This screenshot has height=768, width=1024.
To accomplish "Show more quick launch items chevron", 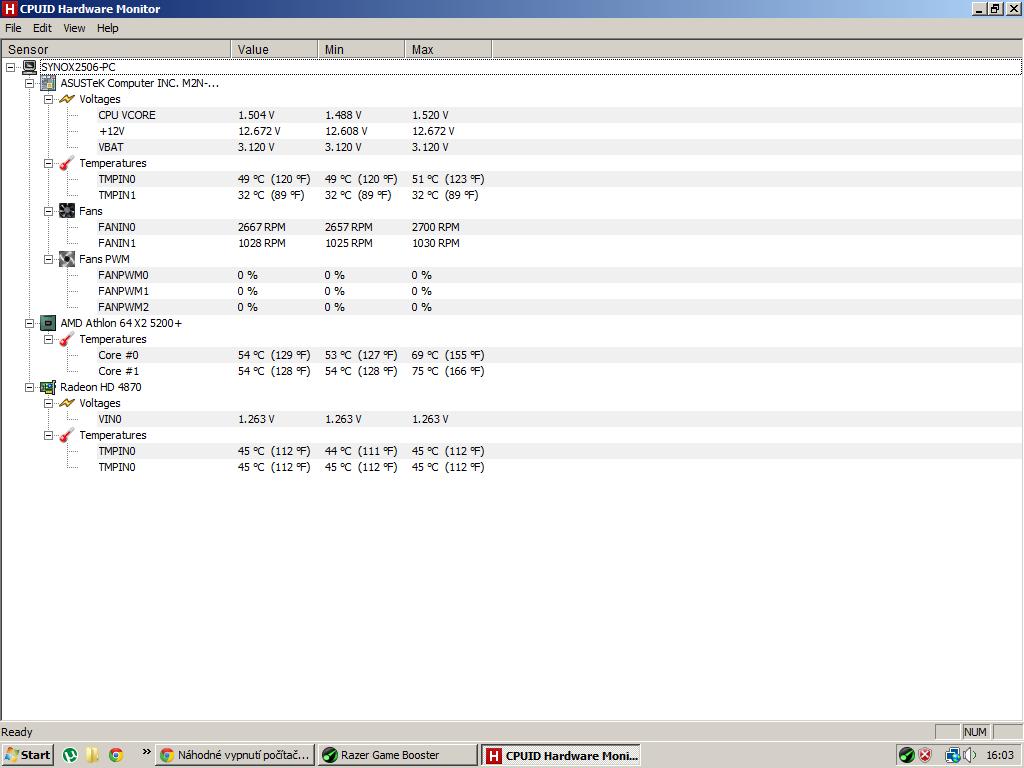I will pos(146,752).
